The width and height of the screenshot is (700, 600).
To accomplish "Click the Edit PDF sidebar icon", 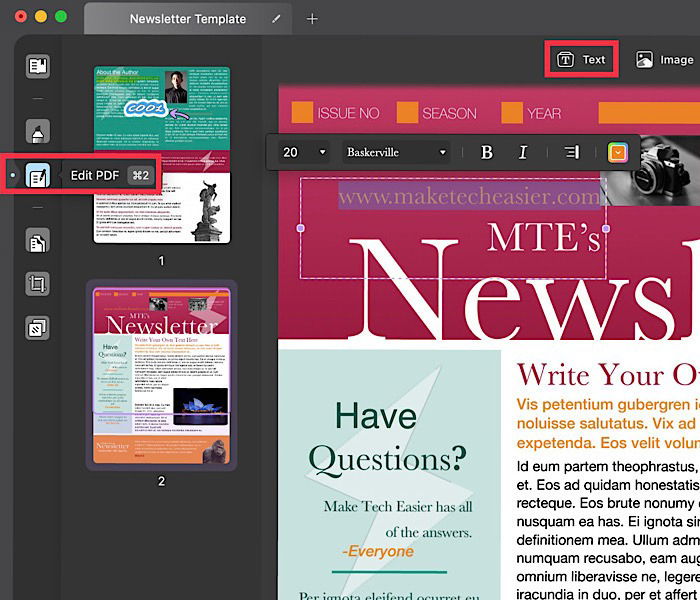I will (x=38, y=175).
